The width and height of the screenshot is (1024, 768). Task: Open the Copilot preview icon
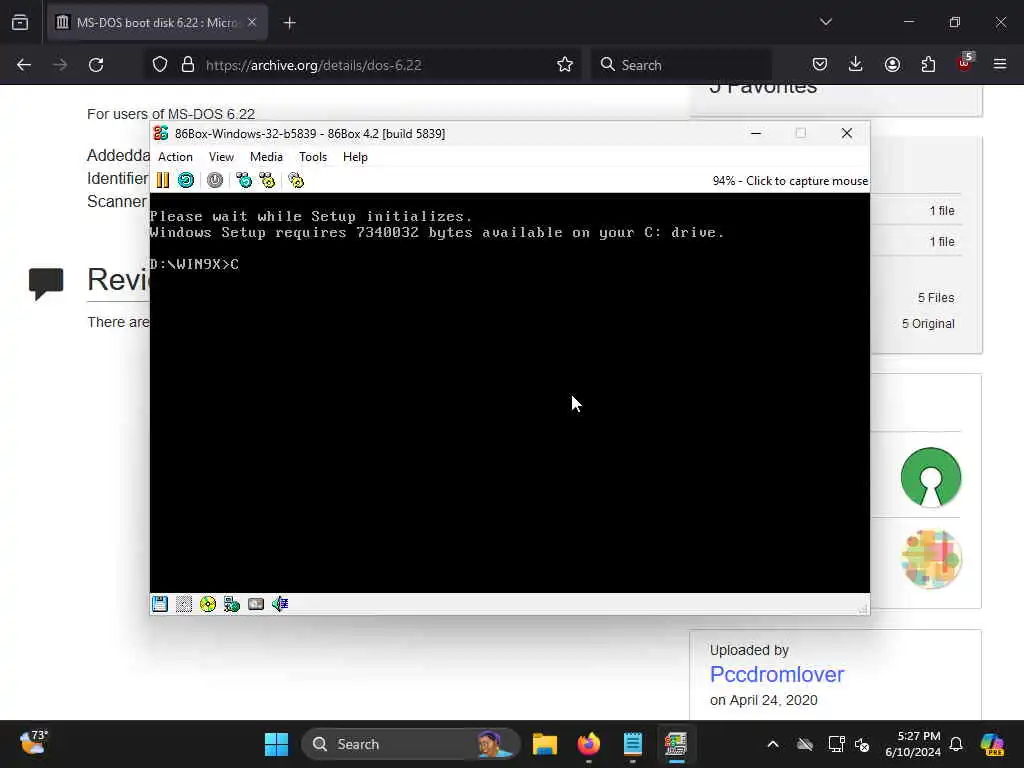992,744
